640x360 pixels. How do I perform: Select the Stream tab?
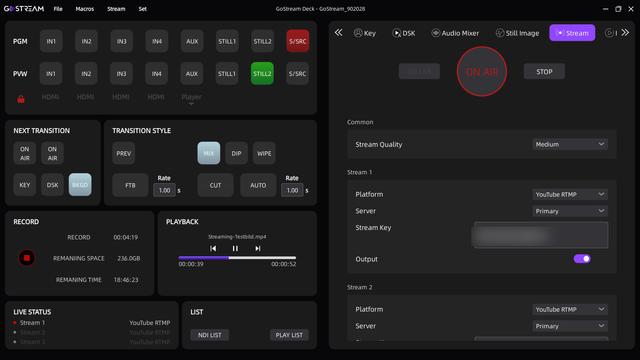(572, 33)
